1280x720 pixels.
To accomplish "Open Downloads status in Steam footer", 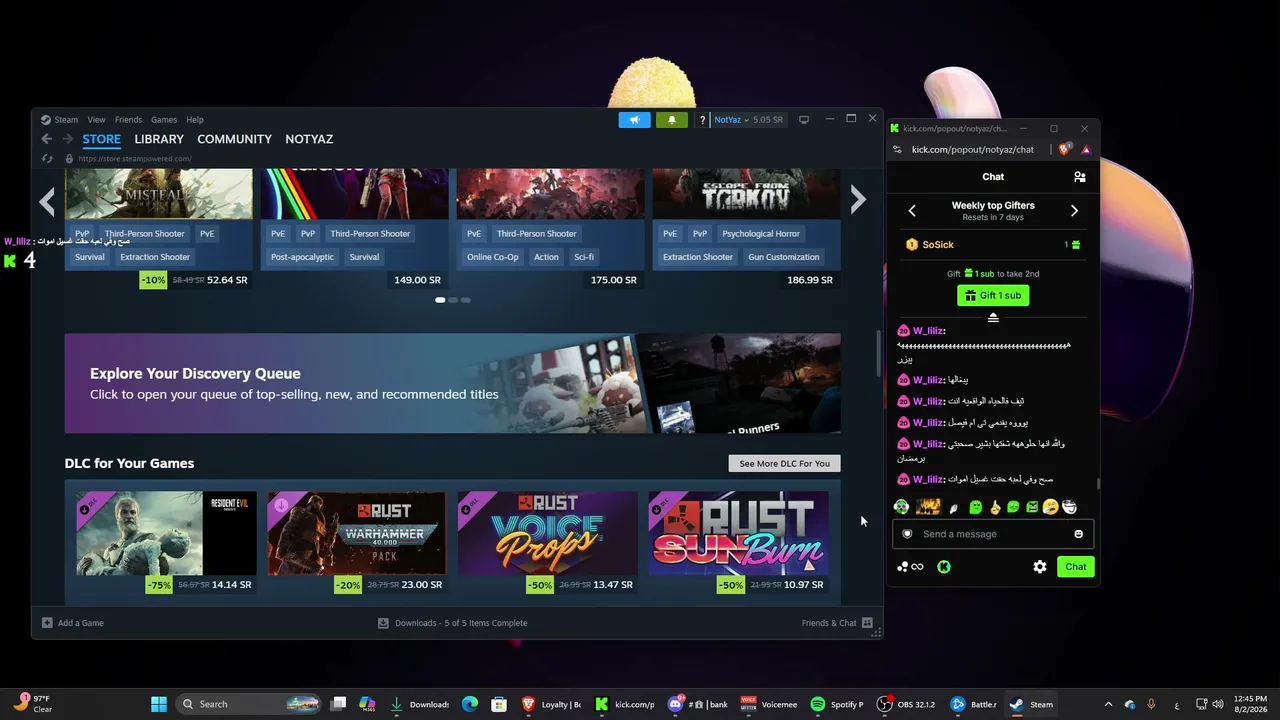I will coord(452,623).
